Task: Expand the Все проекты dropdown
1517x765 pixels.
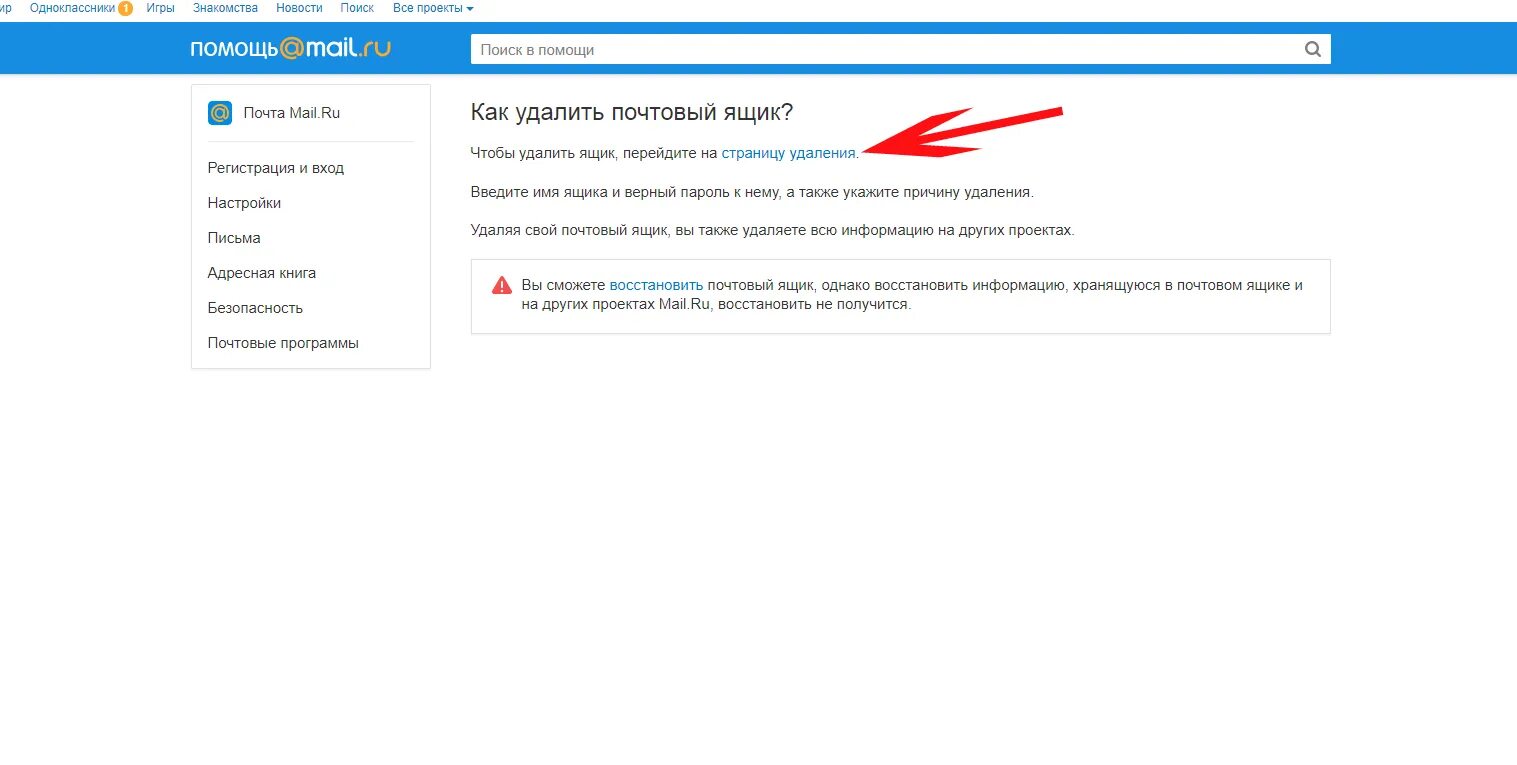Action: point(433,8)
